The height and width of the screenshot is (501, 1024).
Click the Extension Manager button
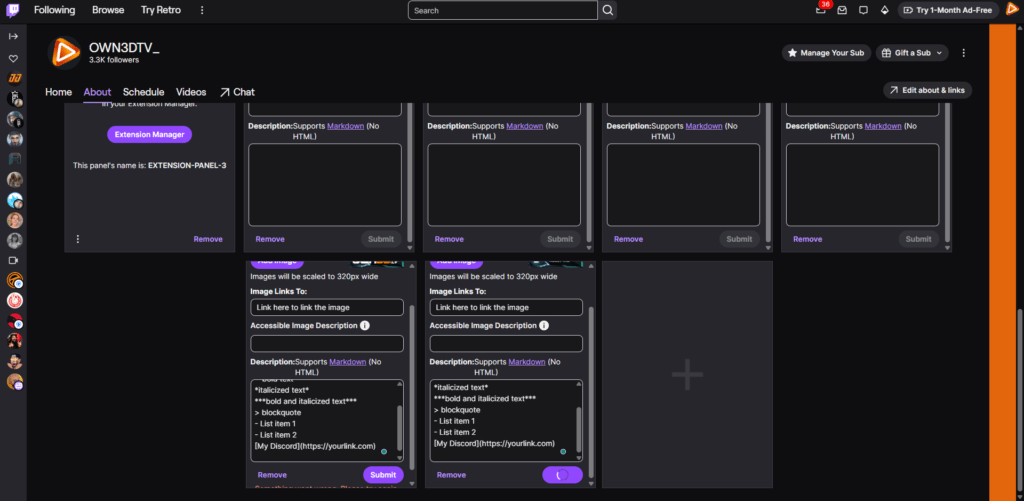pos(149,134)
